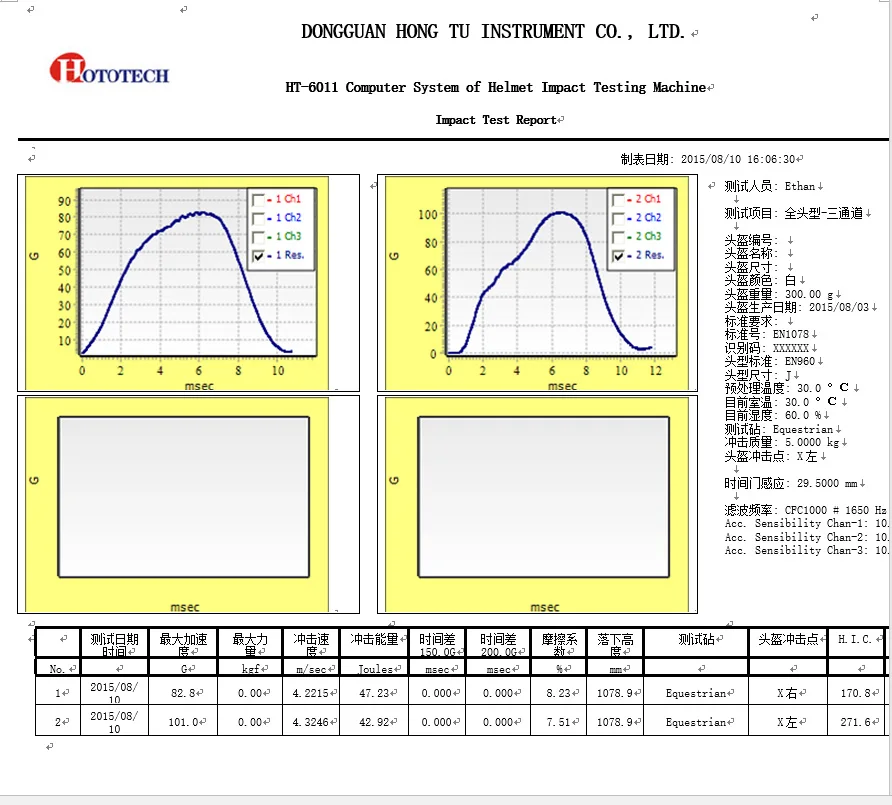Click the HT-6011 Computer System subtitle

point(495,87)
